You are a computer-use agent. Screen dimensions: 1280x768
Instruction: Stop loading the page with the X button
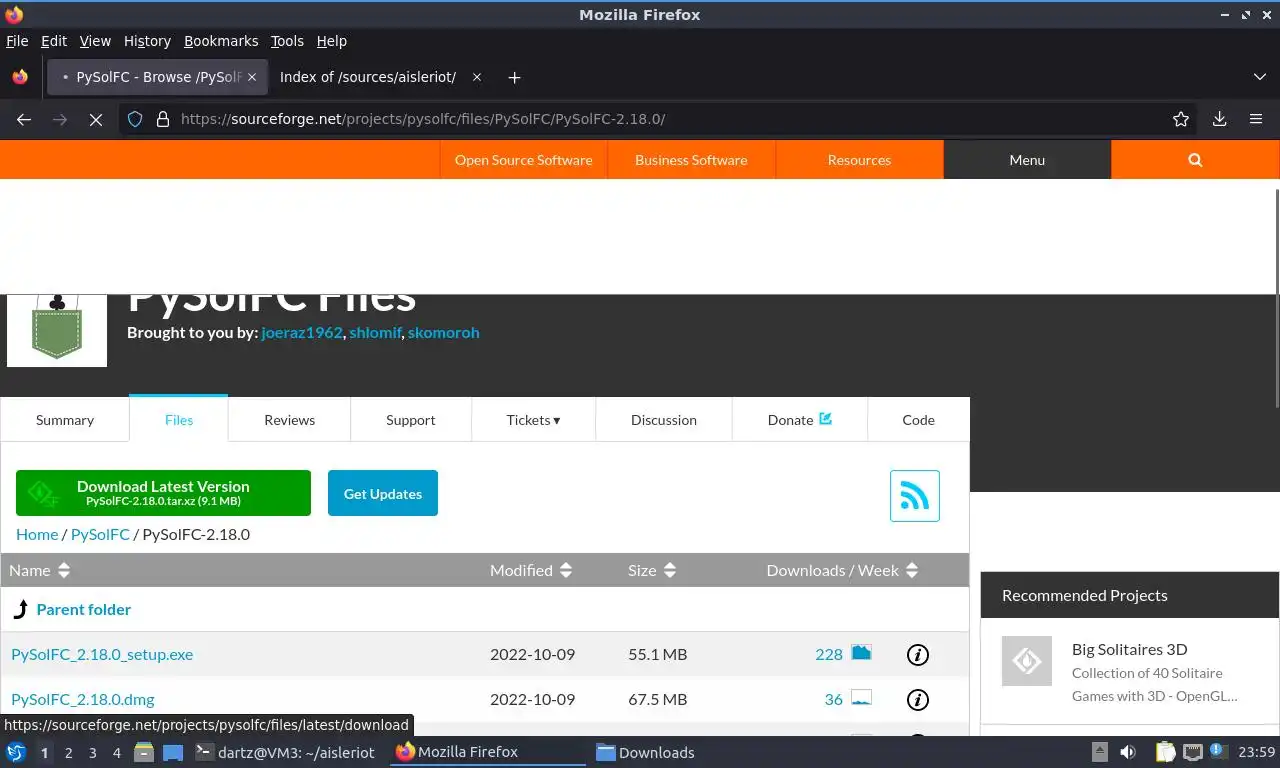tap(96, 119)
